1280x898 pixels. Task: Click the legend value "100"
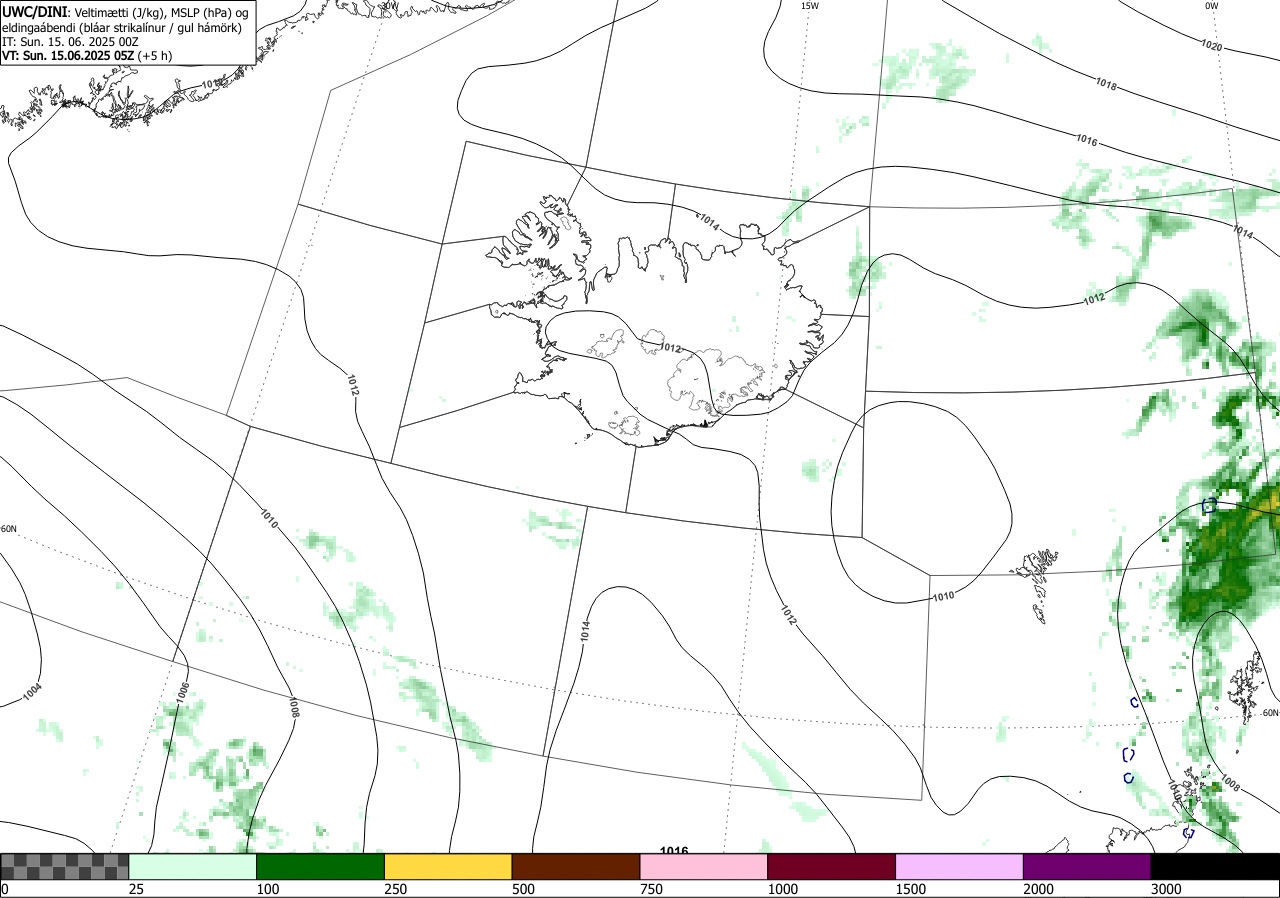click(268, 889)
